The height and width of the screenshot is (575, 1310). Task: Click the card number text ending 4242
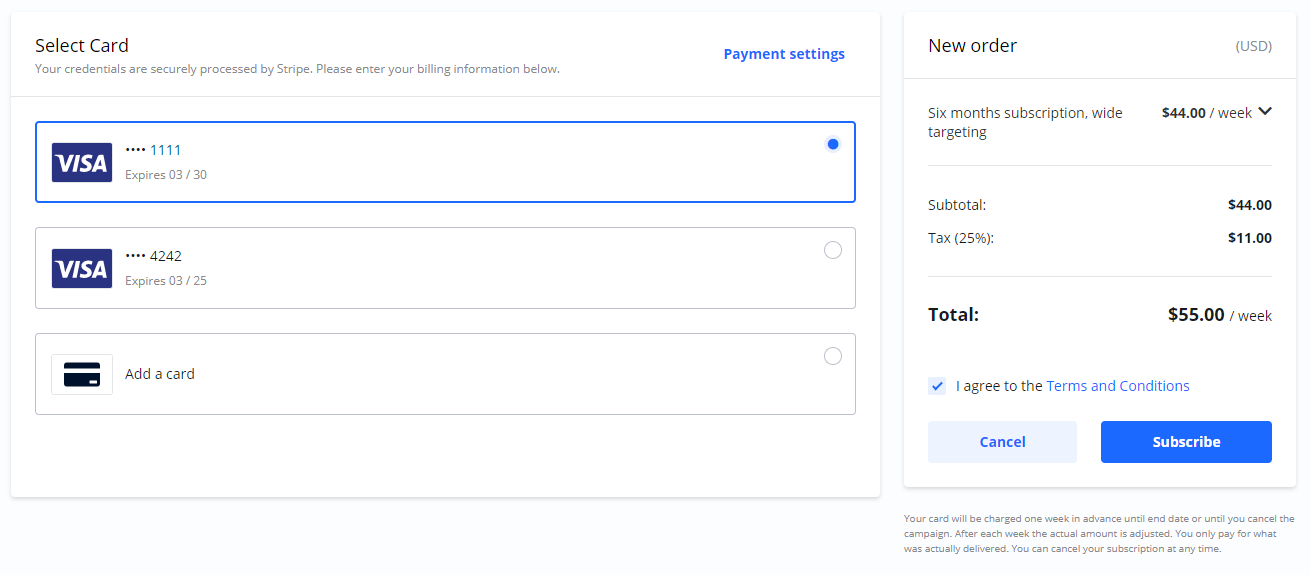tap(154, 256)
